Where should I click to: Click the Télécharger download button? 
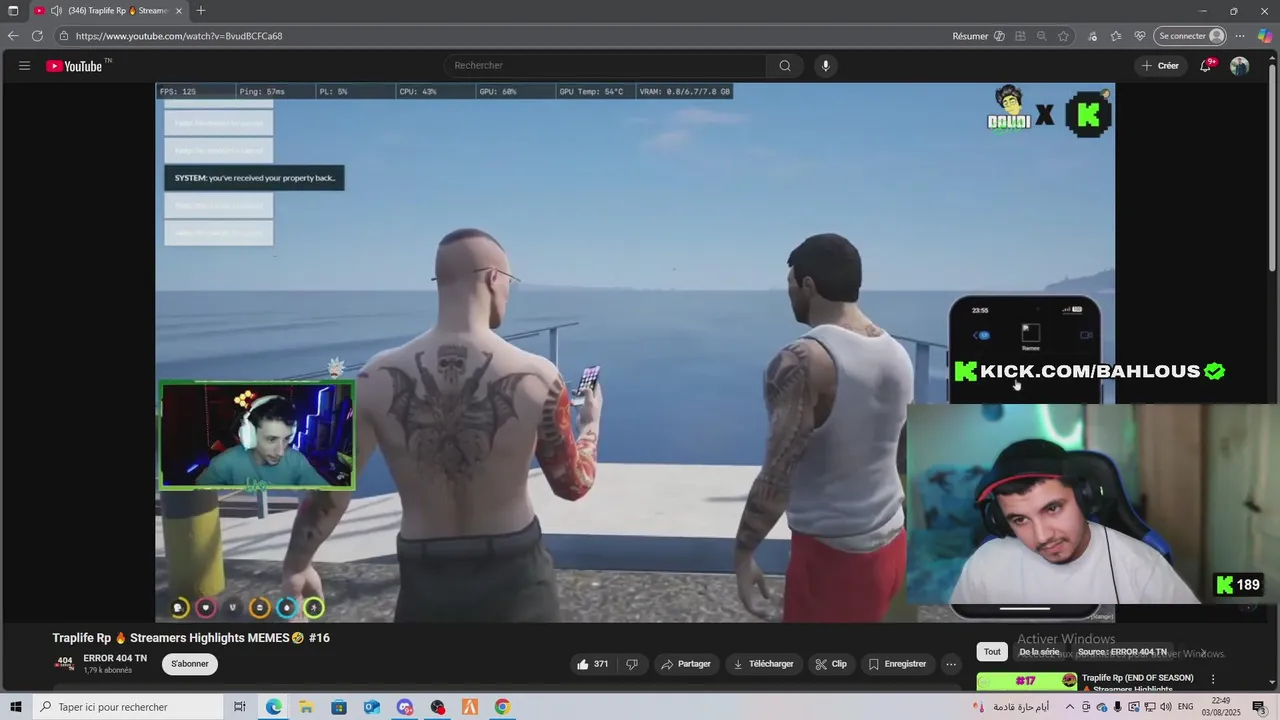click(763, 664)
